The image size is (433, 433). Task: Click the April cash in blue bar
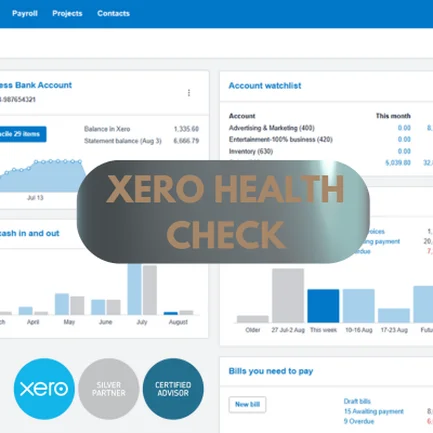point(25,311)
